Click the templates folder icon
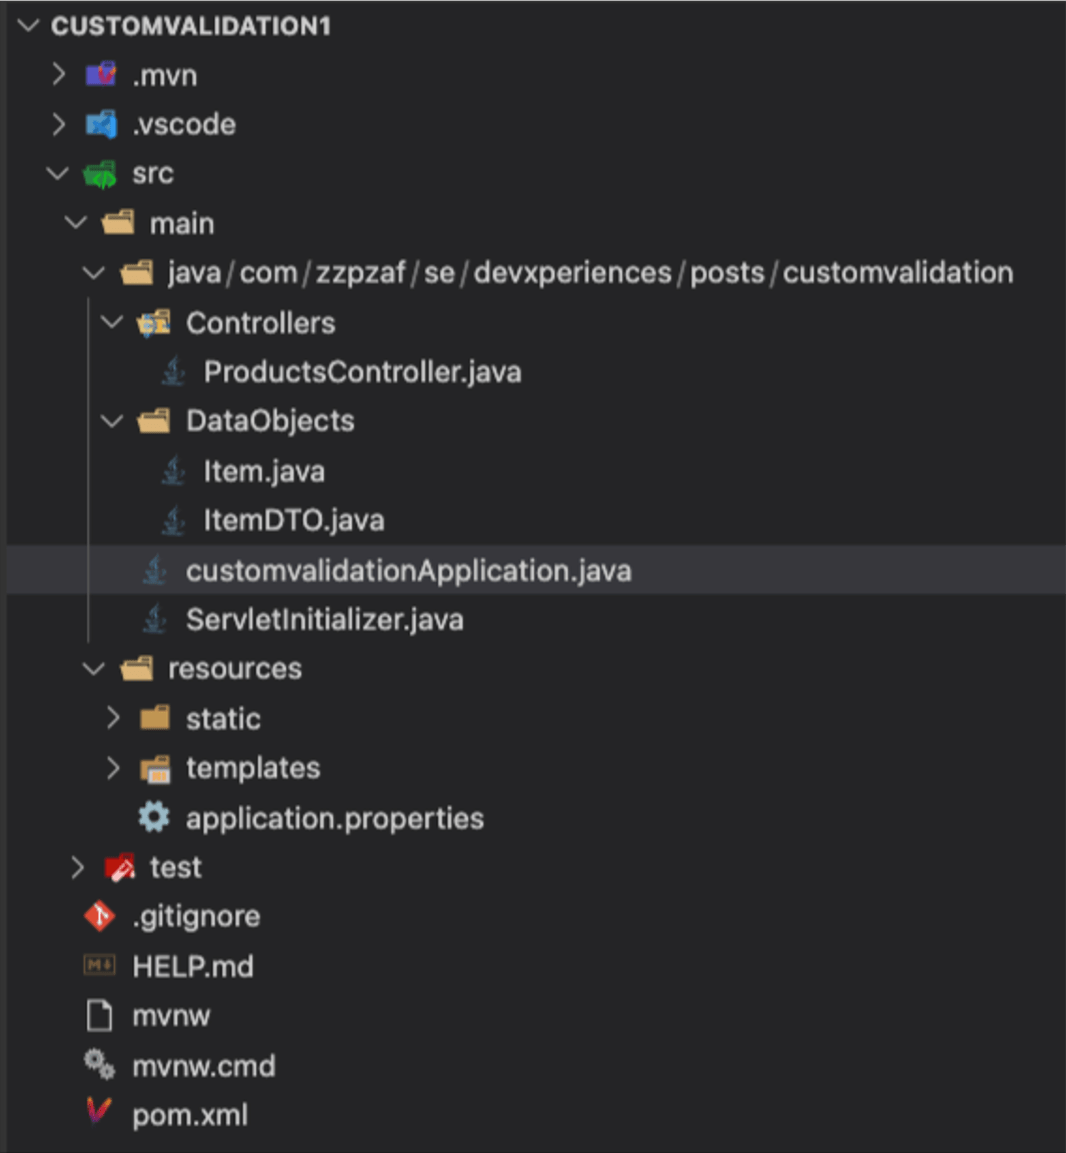The width and height of the screenshot is (1066, 1153). click(155, 768)
